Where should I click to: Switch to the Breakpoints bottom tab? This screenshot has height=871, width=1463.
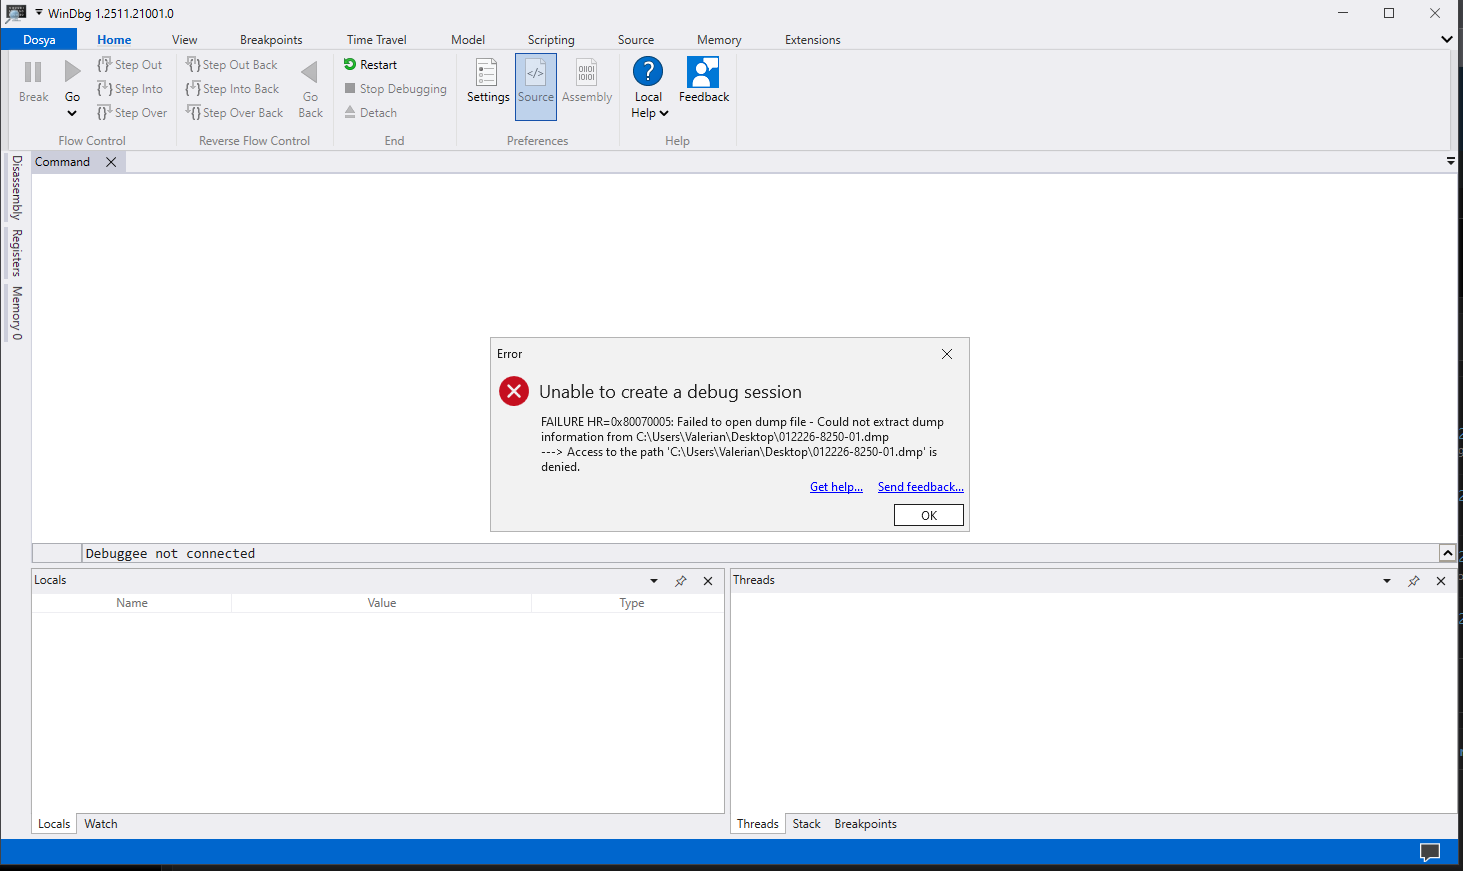click(866, 824)
